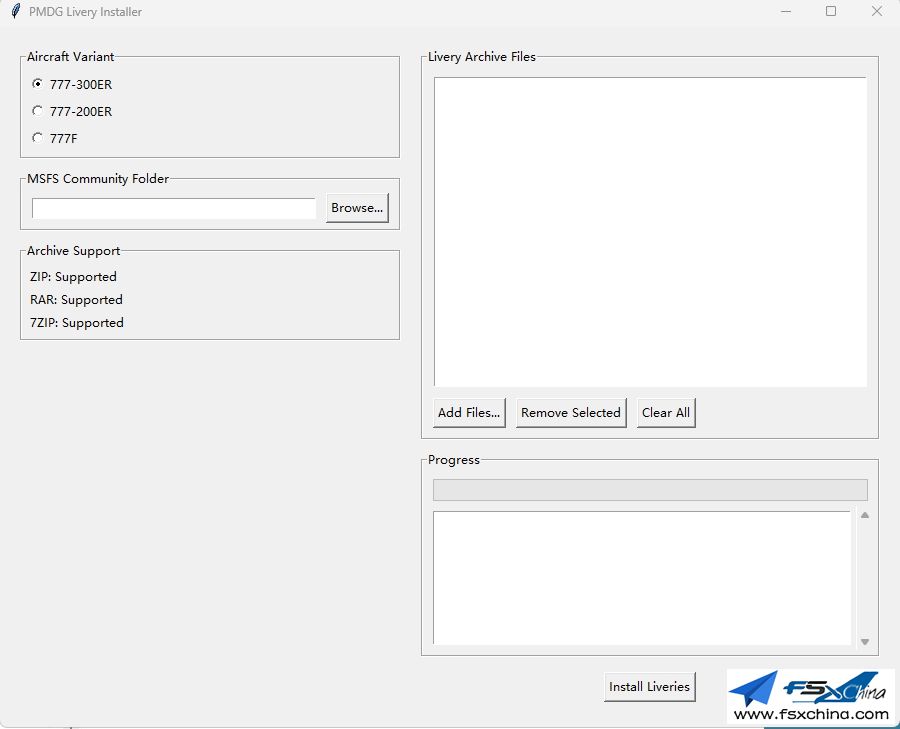The width and height of the screenshot is (900, 729).
Task: Start installation with Install Liveries
Action: pos(649,687)
